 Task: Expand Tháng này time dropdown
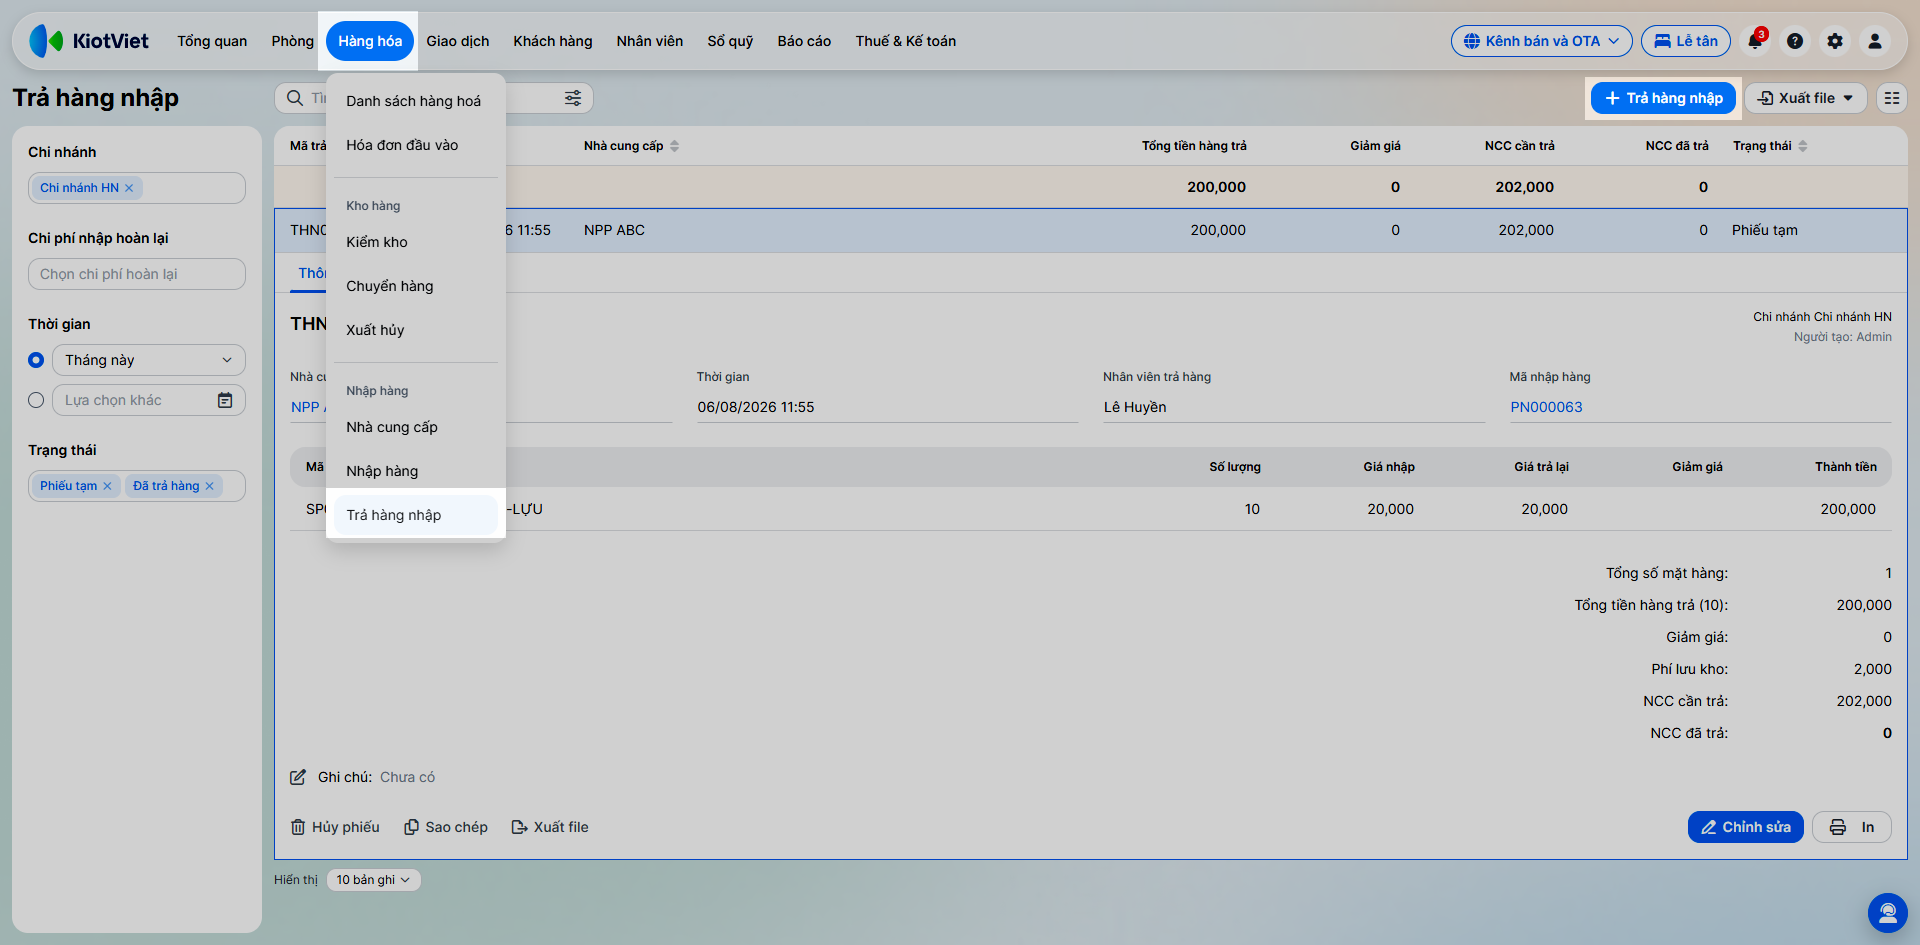click(x=149, y=360)
